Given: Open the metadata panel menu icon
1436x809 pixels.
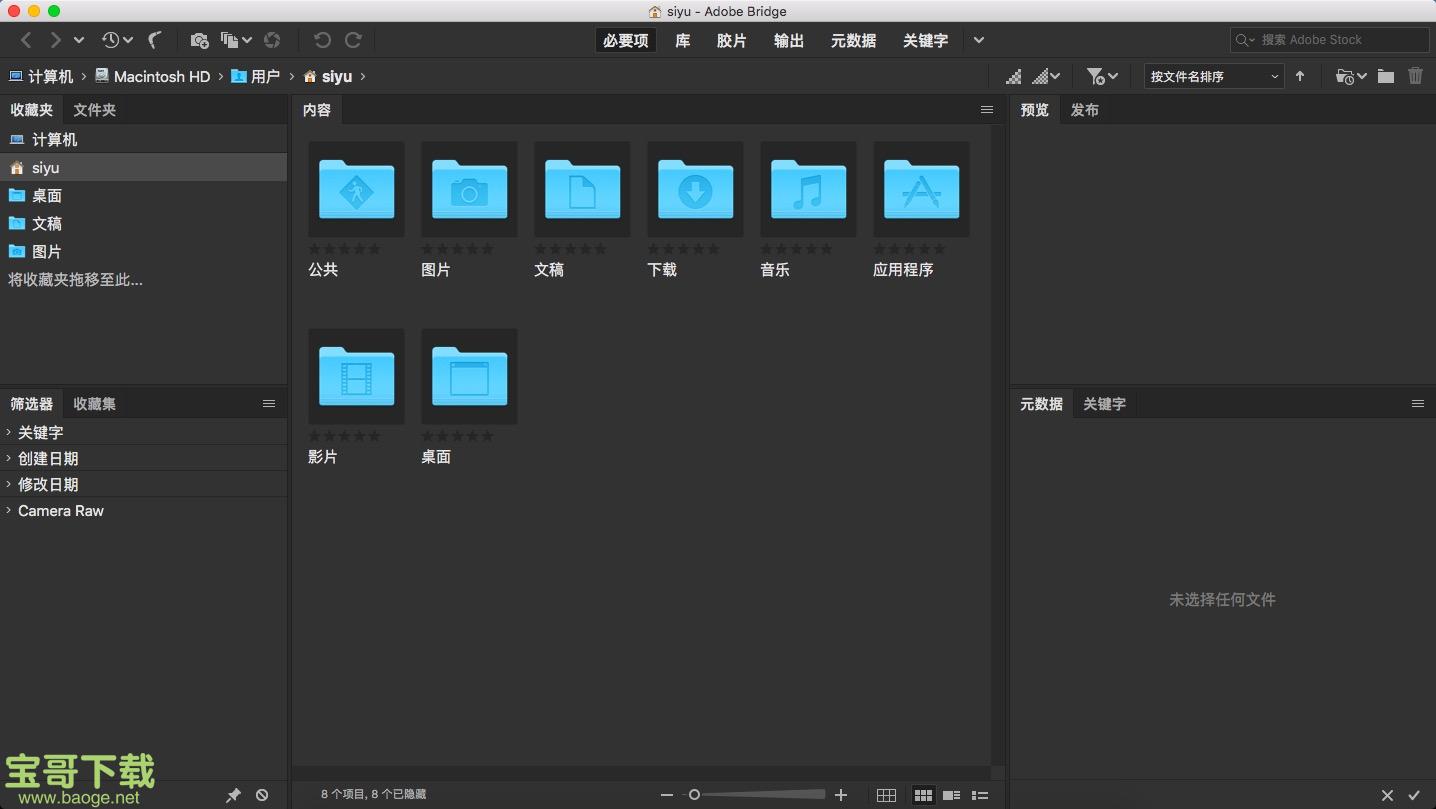Looking at the screenshot, I should point(1418,404).
